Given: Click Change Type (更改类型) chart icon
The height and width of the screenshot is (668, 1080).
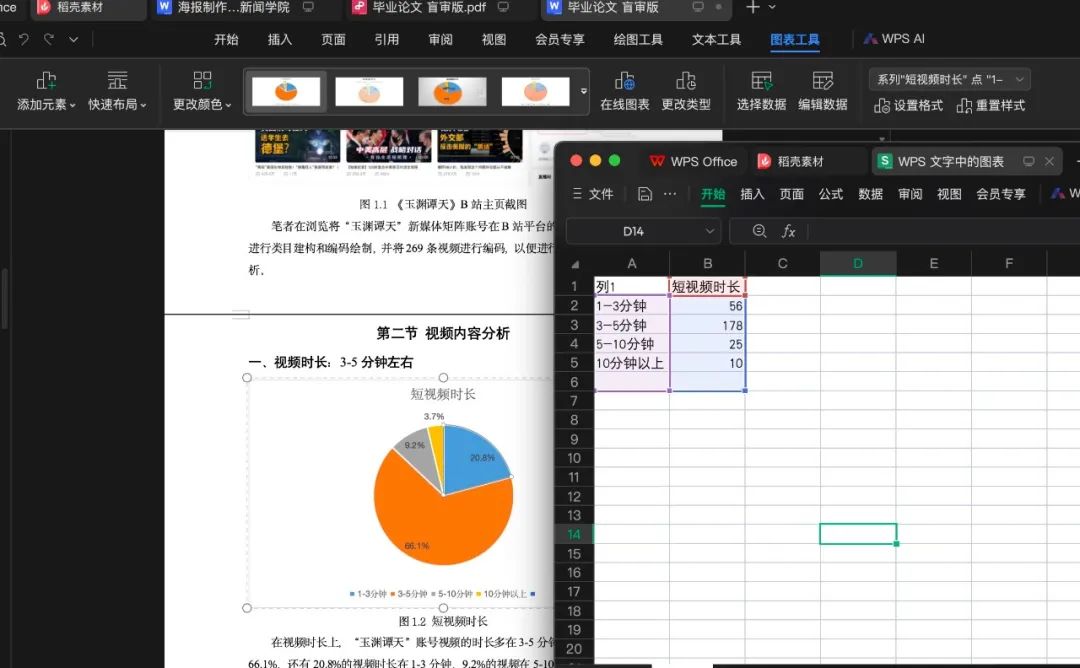Looking at the screenshot, I should [685, 81].
